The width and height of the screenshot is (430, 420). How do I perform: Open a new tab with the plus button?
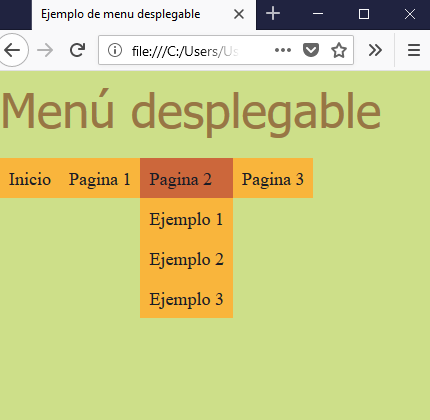[x=273, y=14]
